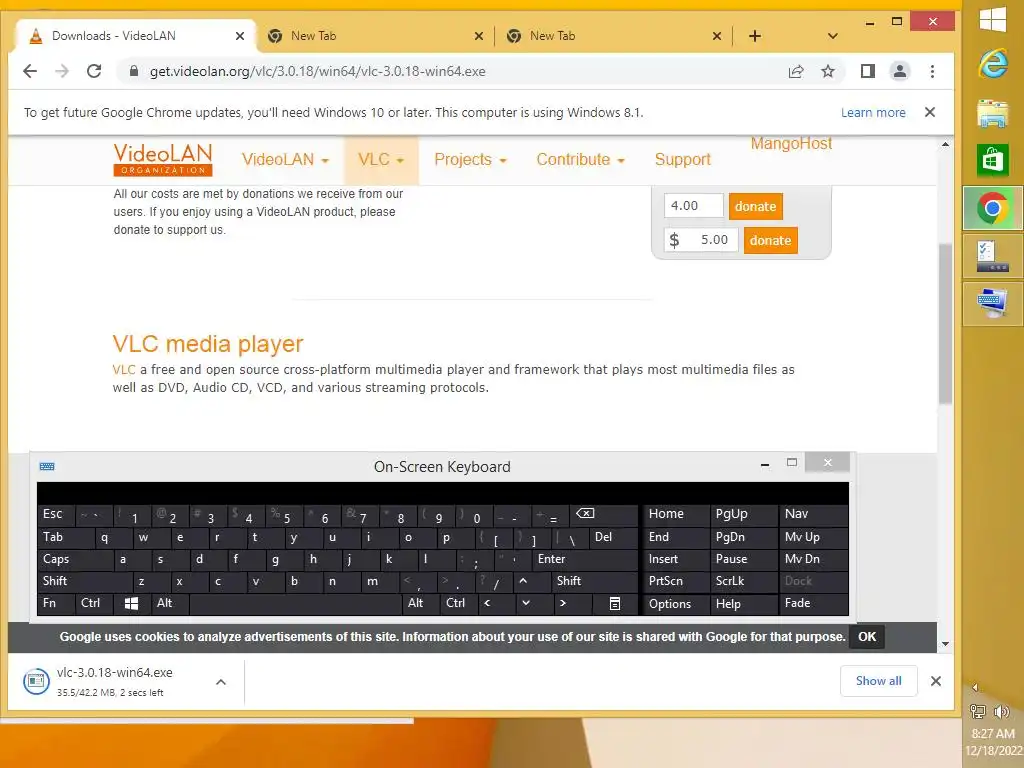Image resolution: width=1024 pixels, height=768 pixels.
Task: Toggle right Shift key on keyboard
Action: tap(594, 581)
